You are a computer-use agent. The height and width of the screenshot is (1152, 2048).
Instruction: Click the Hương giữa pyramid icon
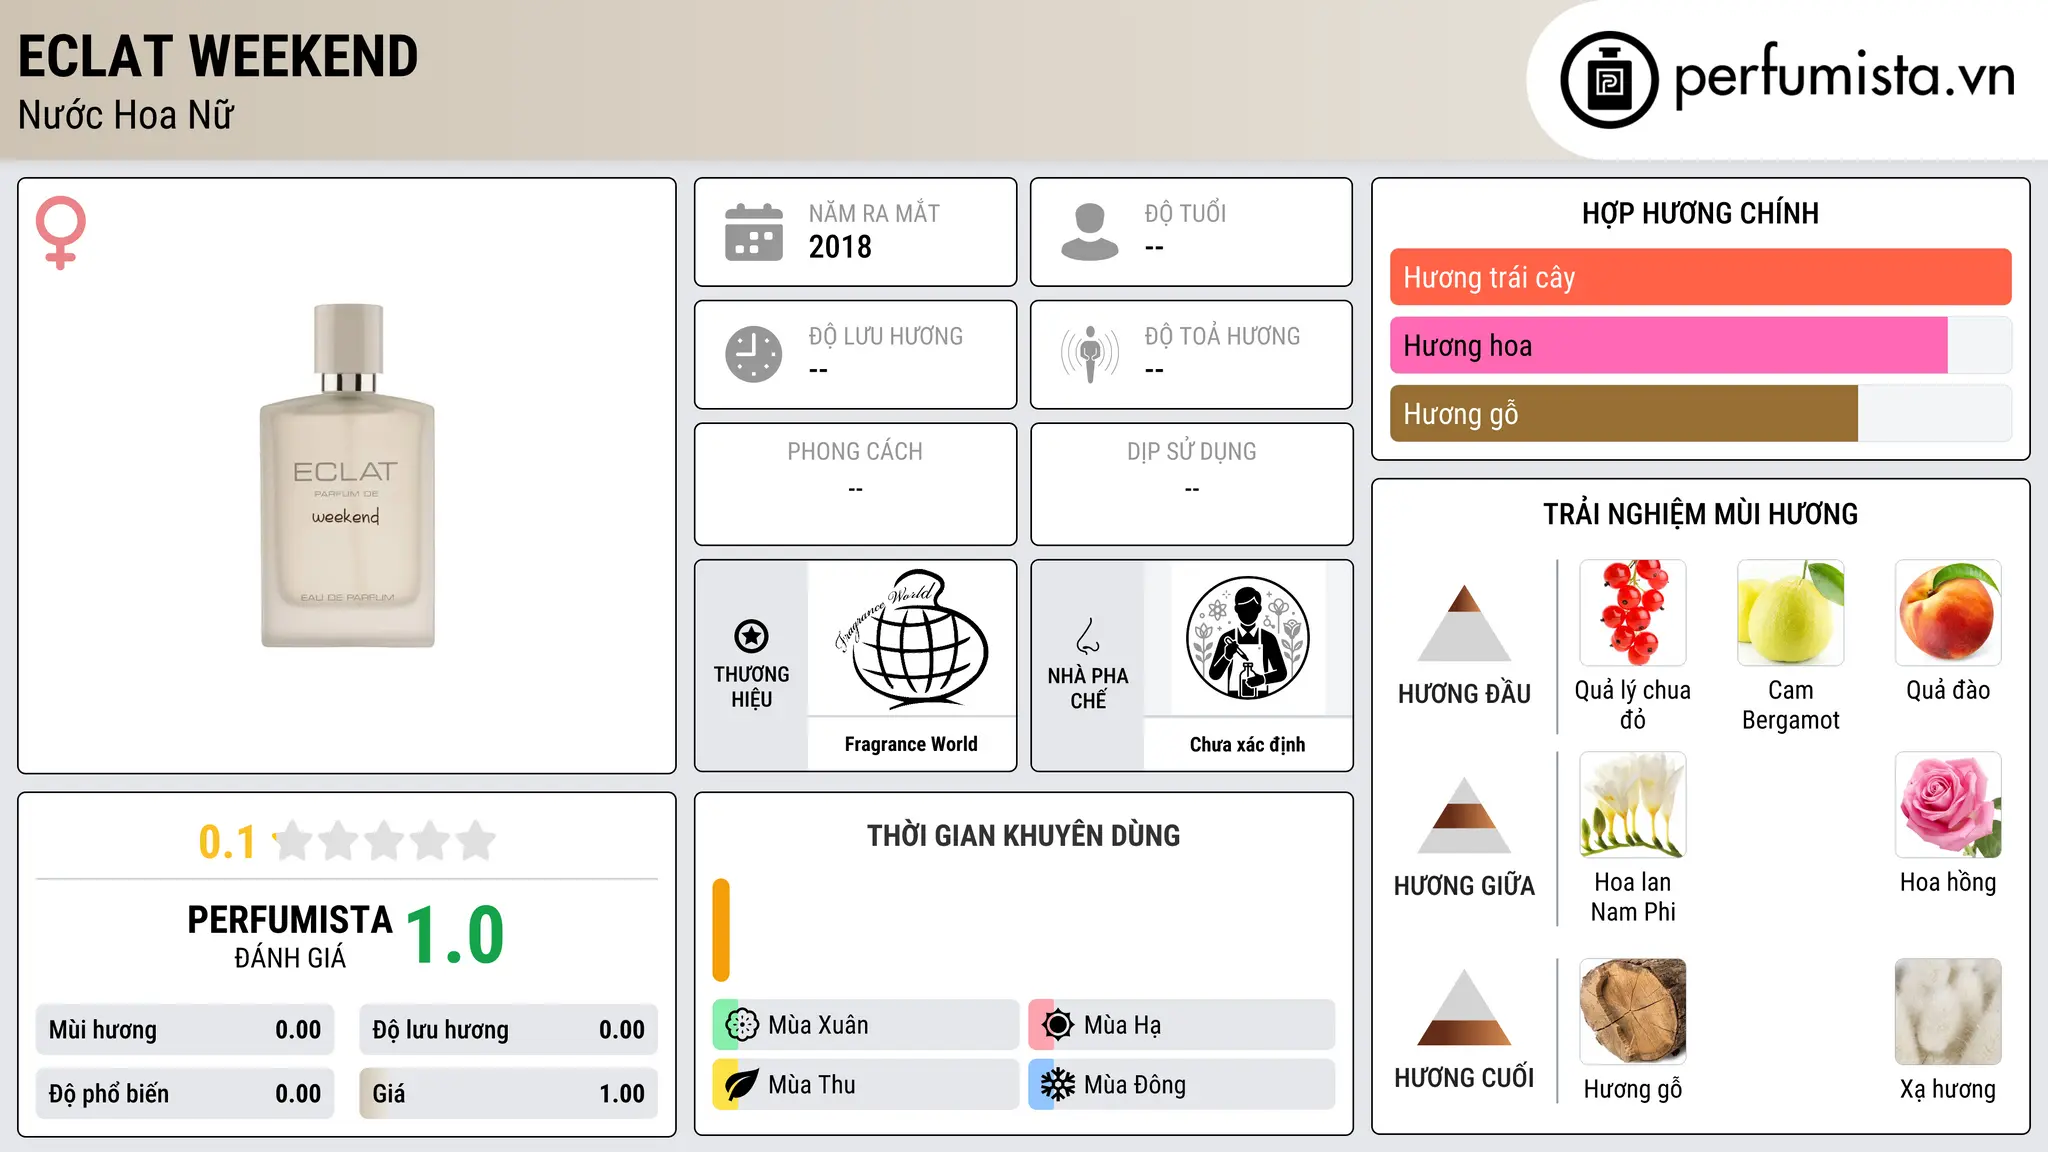point(1464,815)
